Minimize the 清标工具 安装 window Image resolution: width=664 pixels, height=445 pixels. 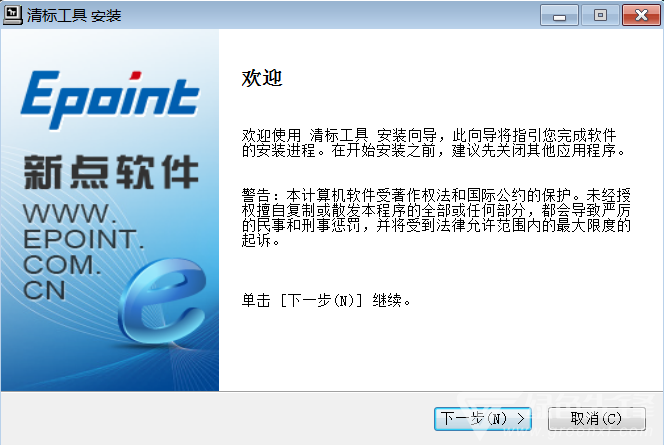click(559, 16)
